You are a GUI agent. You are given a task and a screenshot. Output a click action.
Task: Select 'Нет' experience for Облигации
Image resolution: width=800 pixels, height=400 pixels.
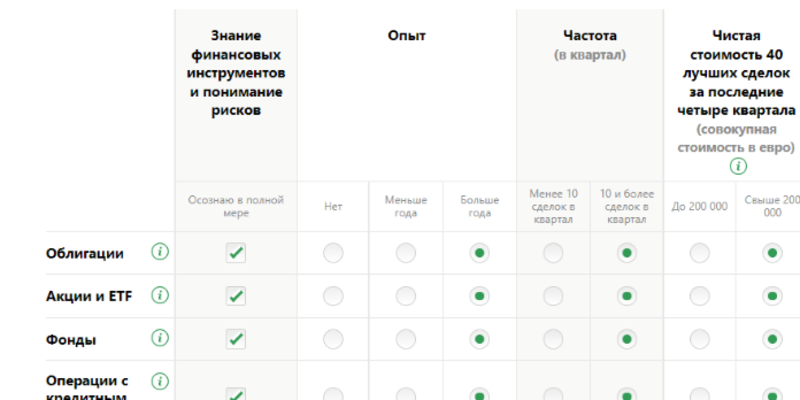tap(333, 253)
